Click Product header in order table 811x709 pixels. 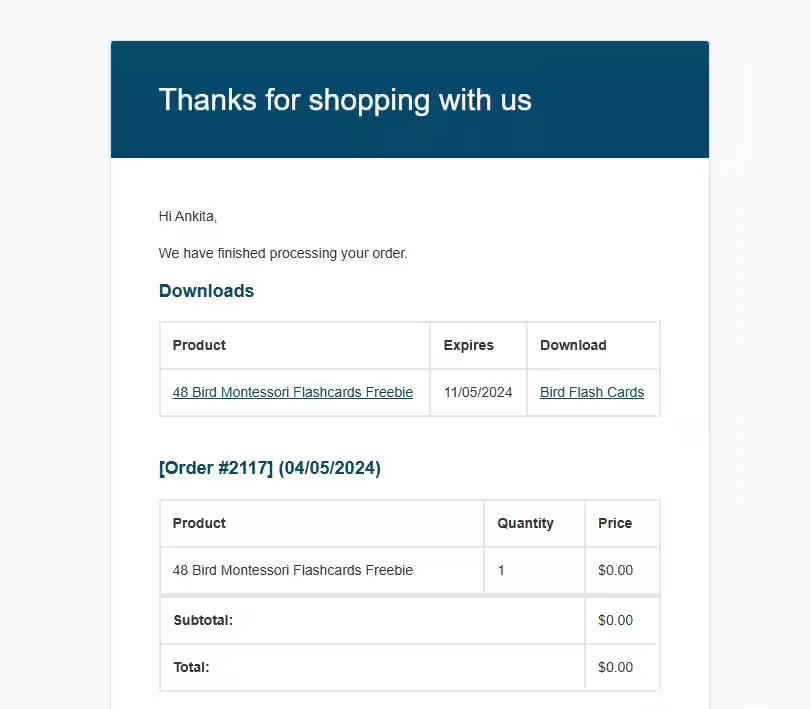[199, 523]
